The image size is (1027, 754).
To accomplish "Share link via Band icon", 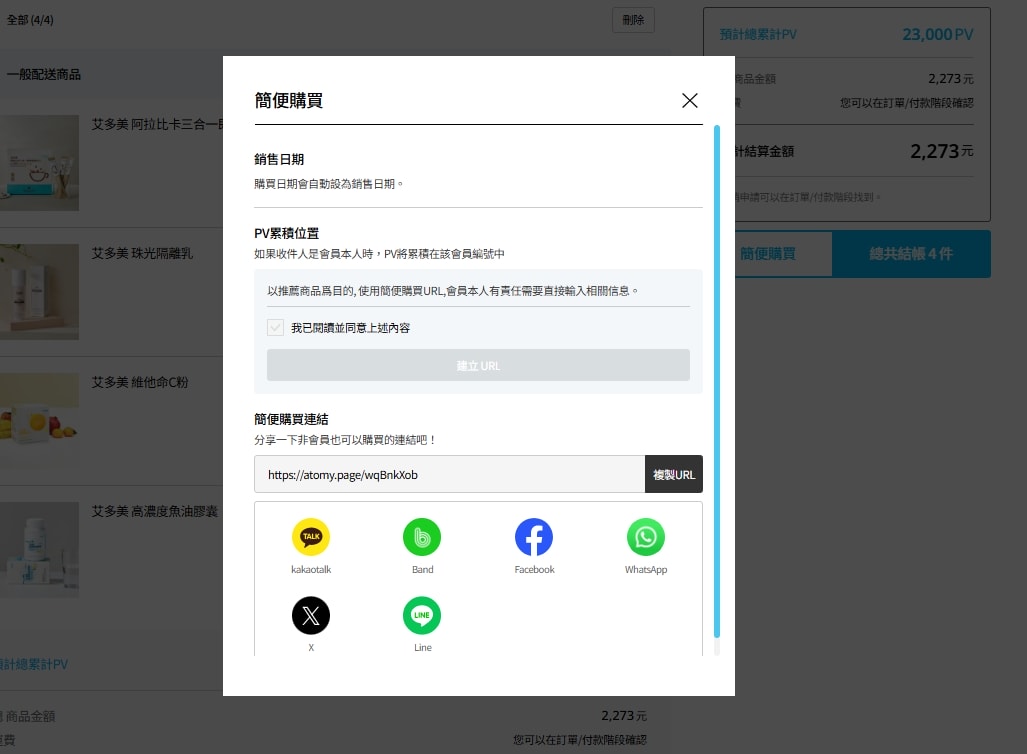I will click(x=422, y=537).
